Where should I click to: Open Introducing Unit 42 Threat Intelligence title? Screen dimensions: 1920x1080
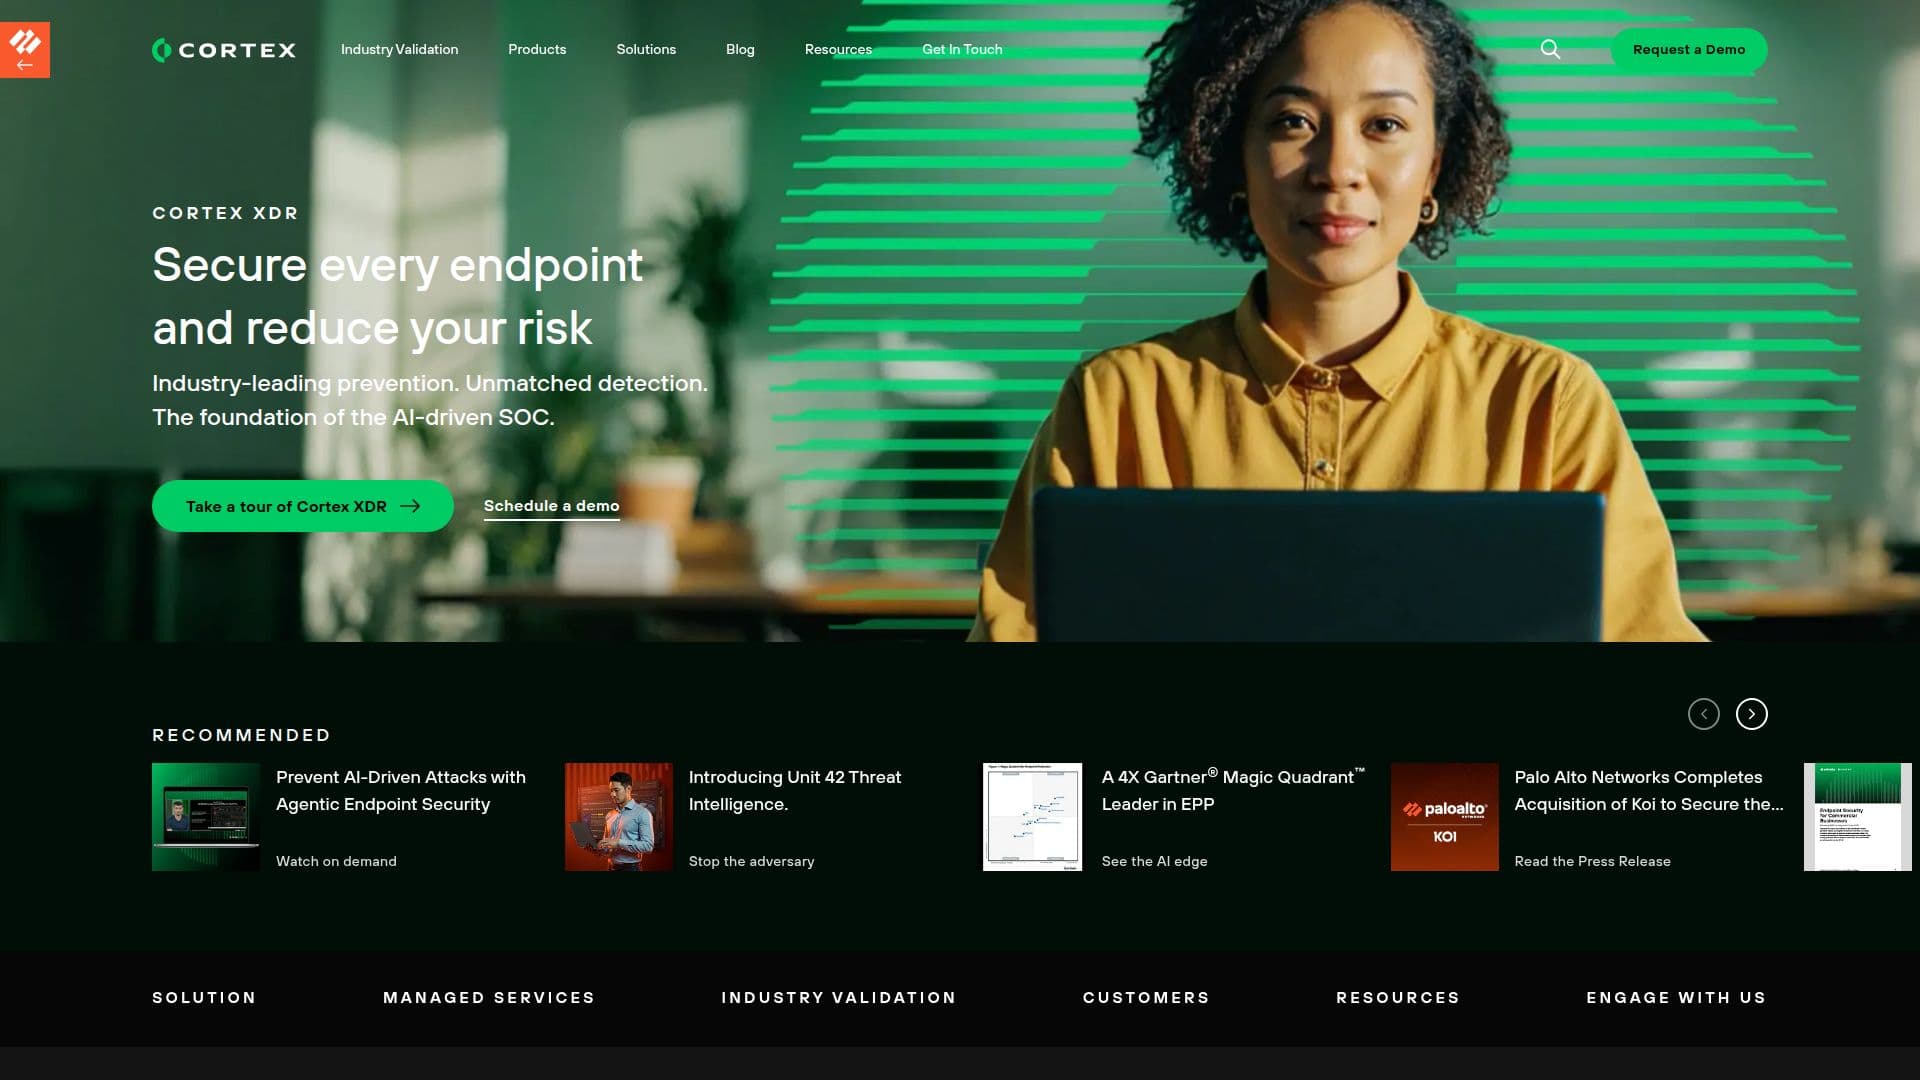coord(795,790)
